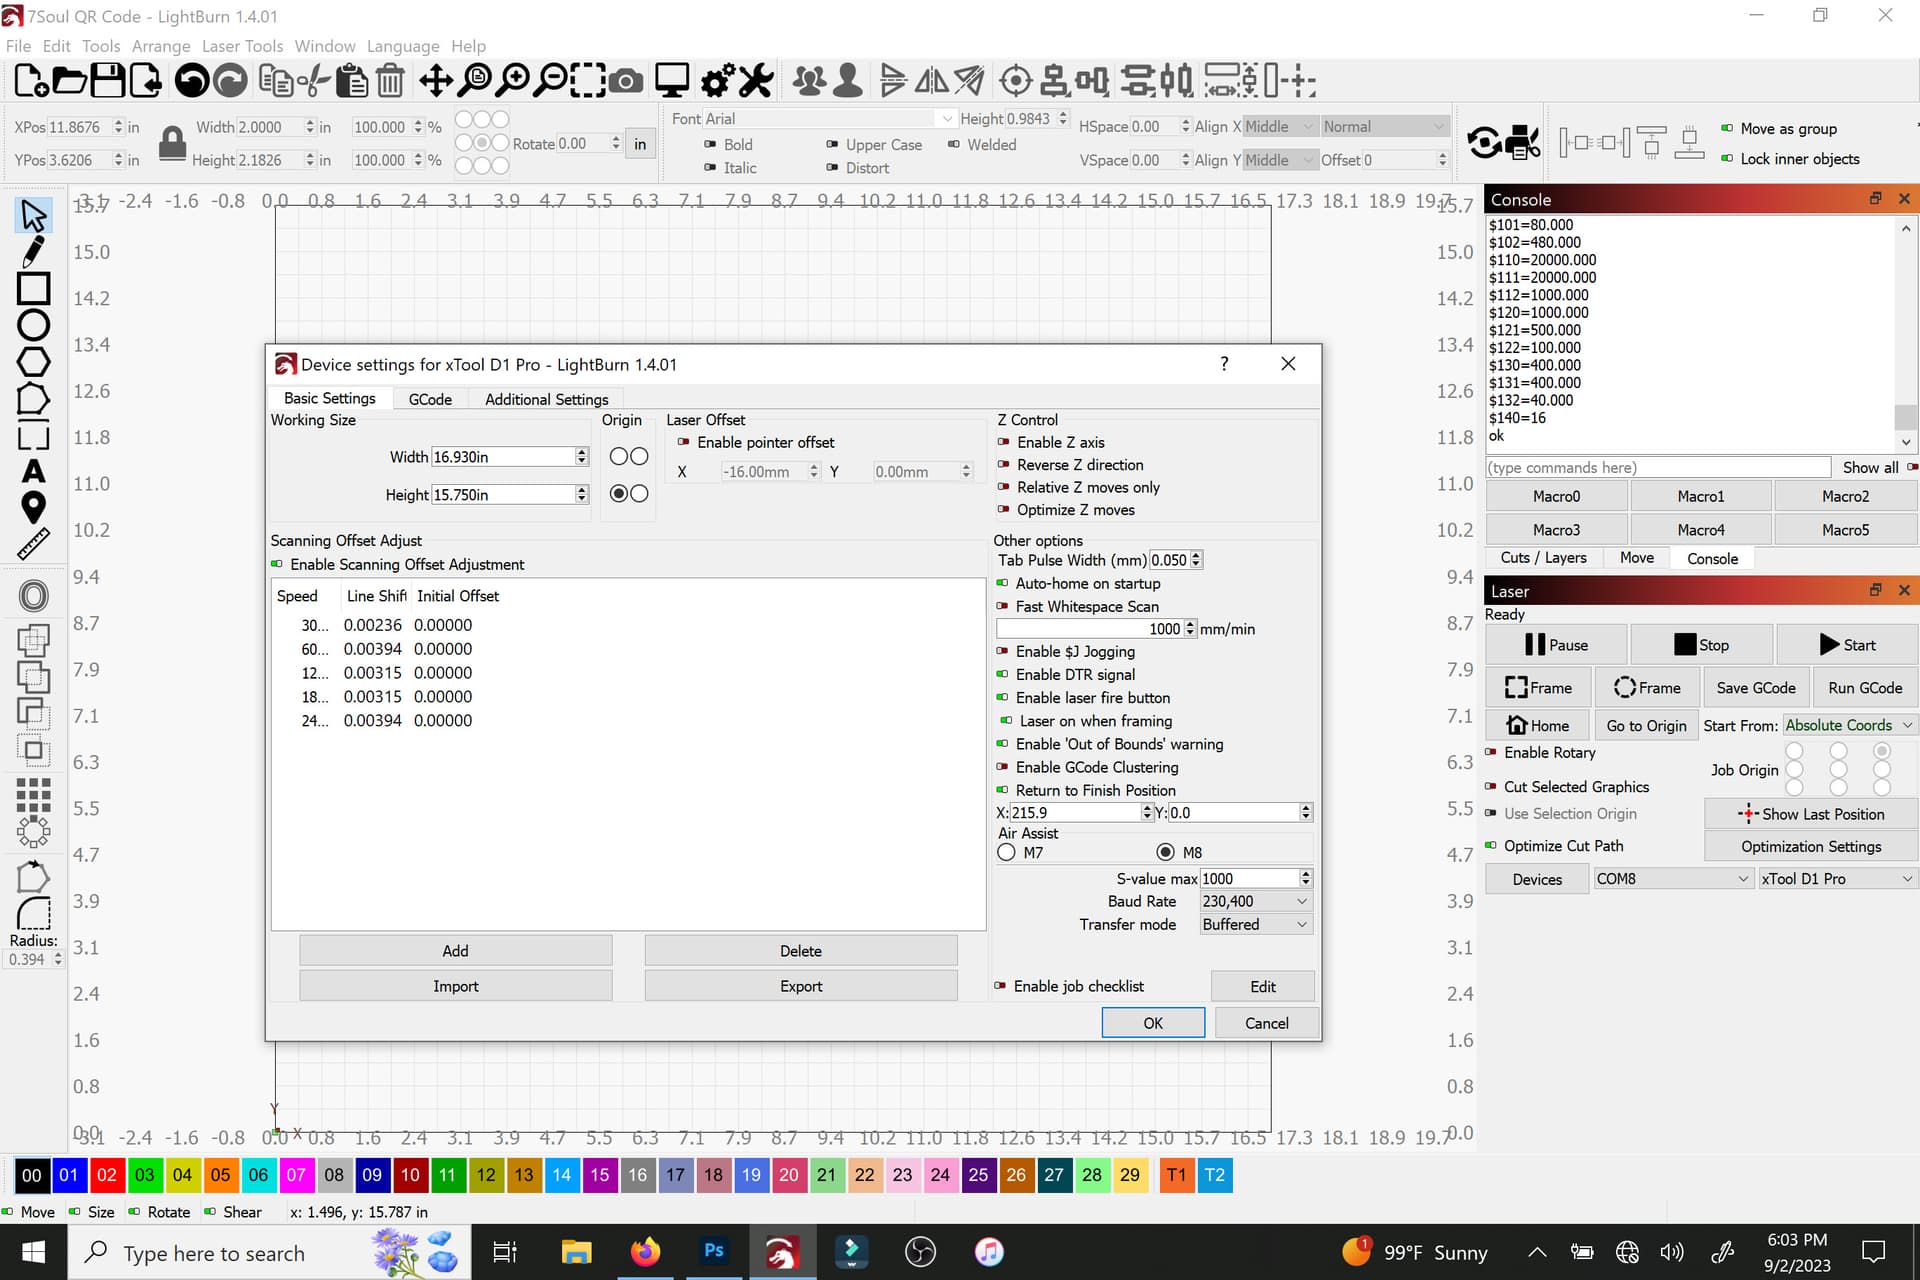Screen dimensions: 1920x1280
Task: Open the Measure ruler tool
Action: 33,544
